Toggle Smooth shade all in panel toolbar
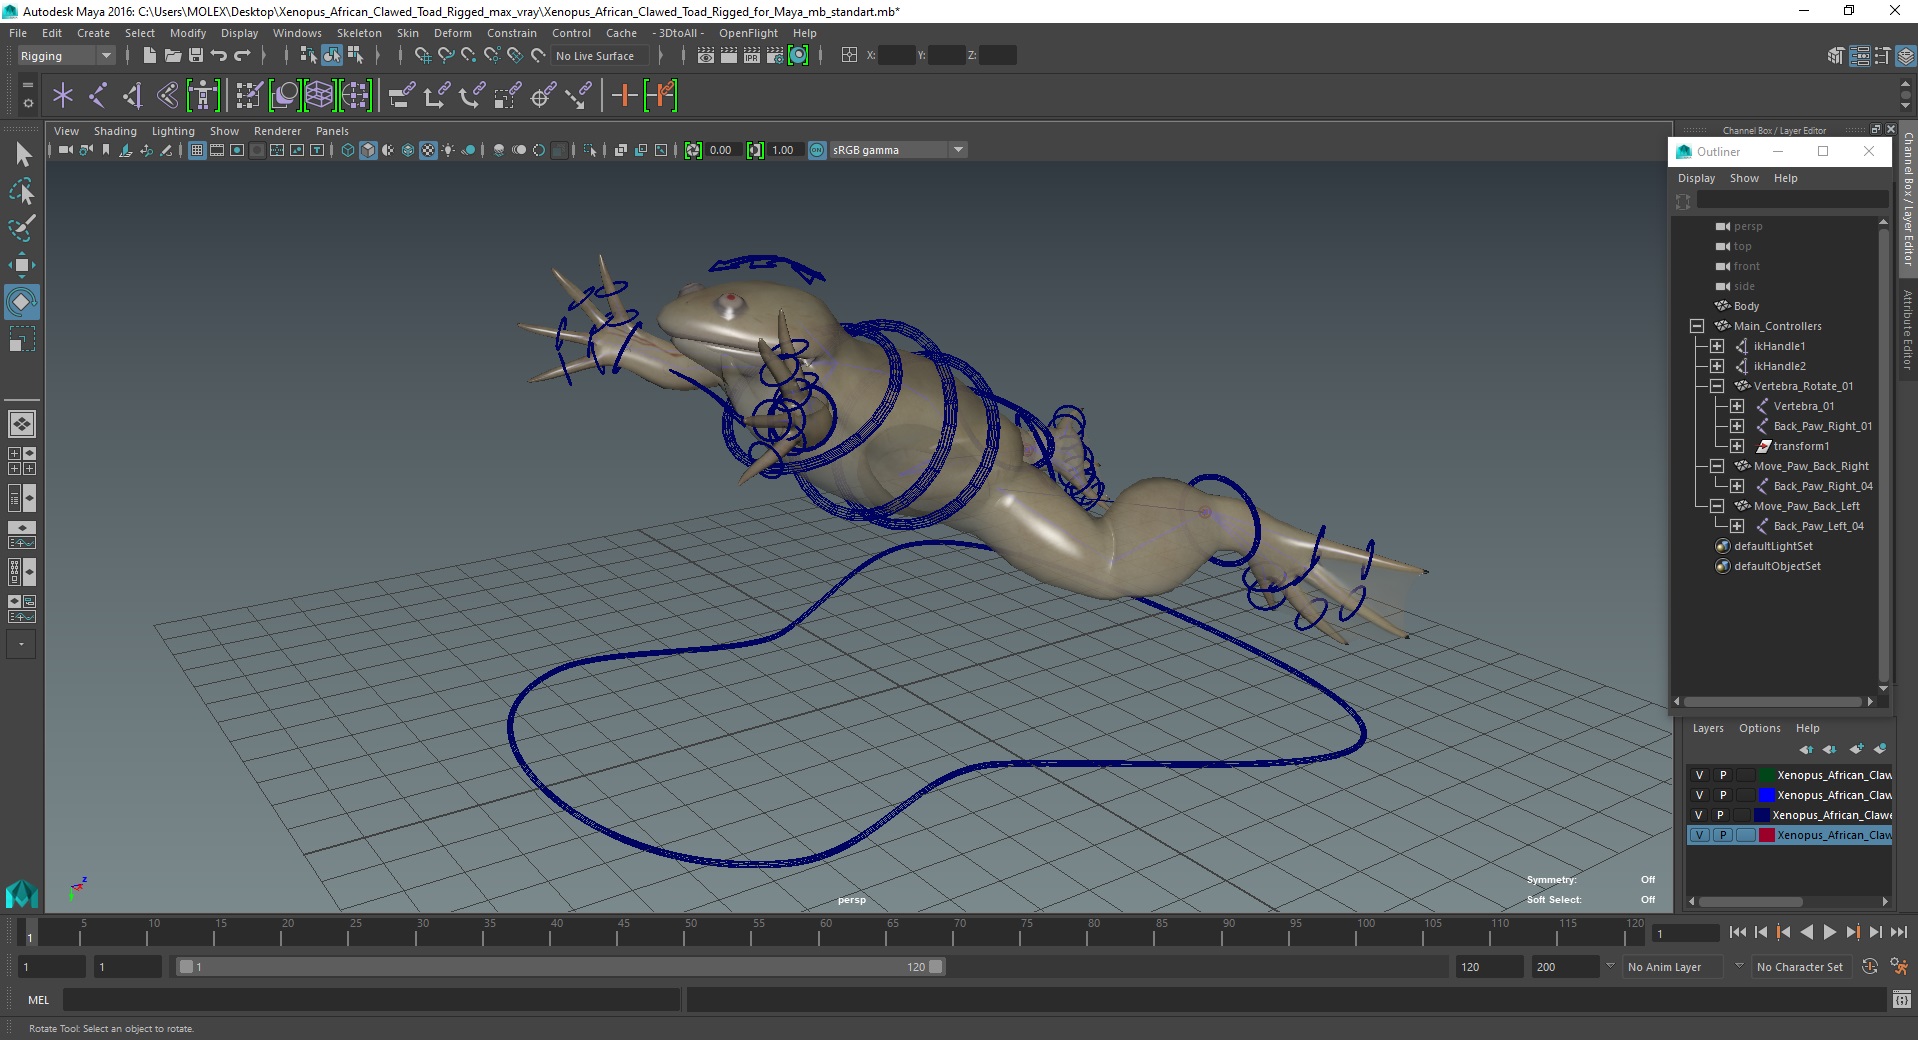Image resolution: width=1918 pixels, height=1040 pixels. click(368, 150)
